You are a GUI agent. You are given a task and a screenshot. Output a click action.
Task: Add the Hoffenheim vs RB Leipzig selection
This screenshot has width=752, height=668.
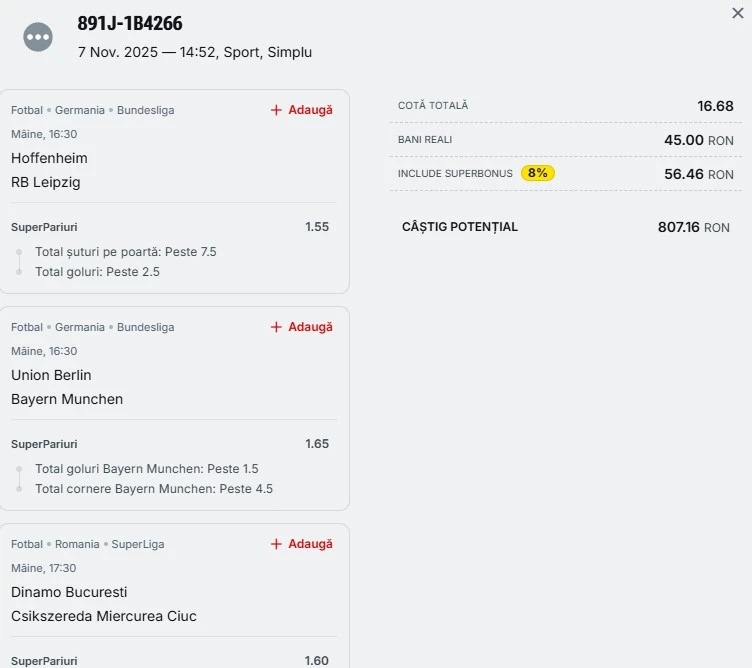click(302, 110)
